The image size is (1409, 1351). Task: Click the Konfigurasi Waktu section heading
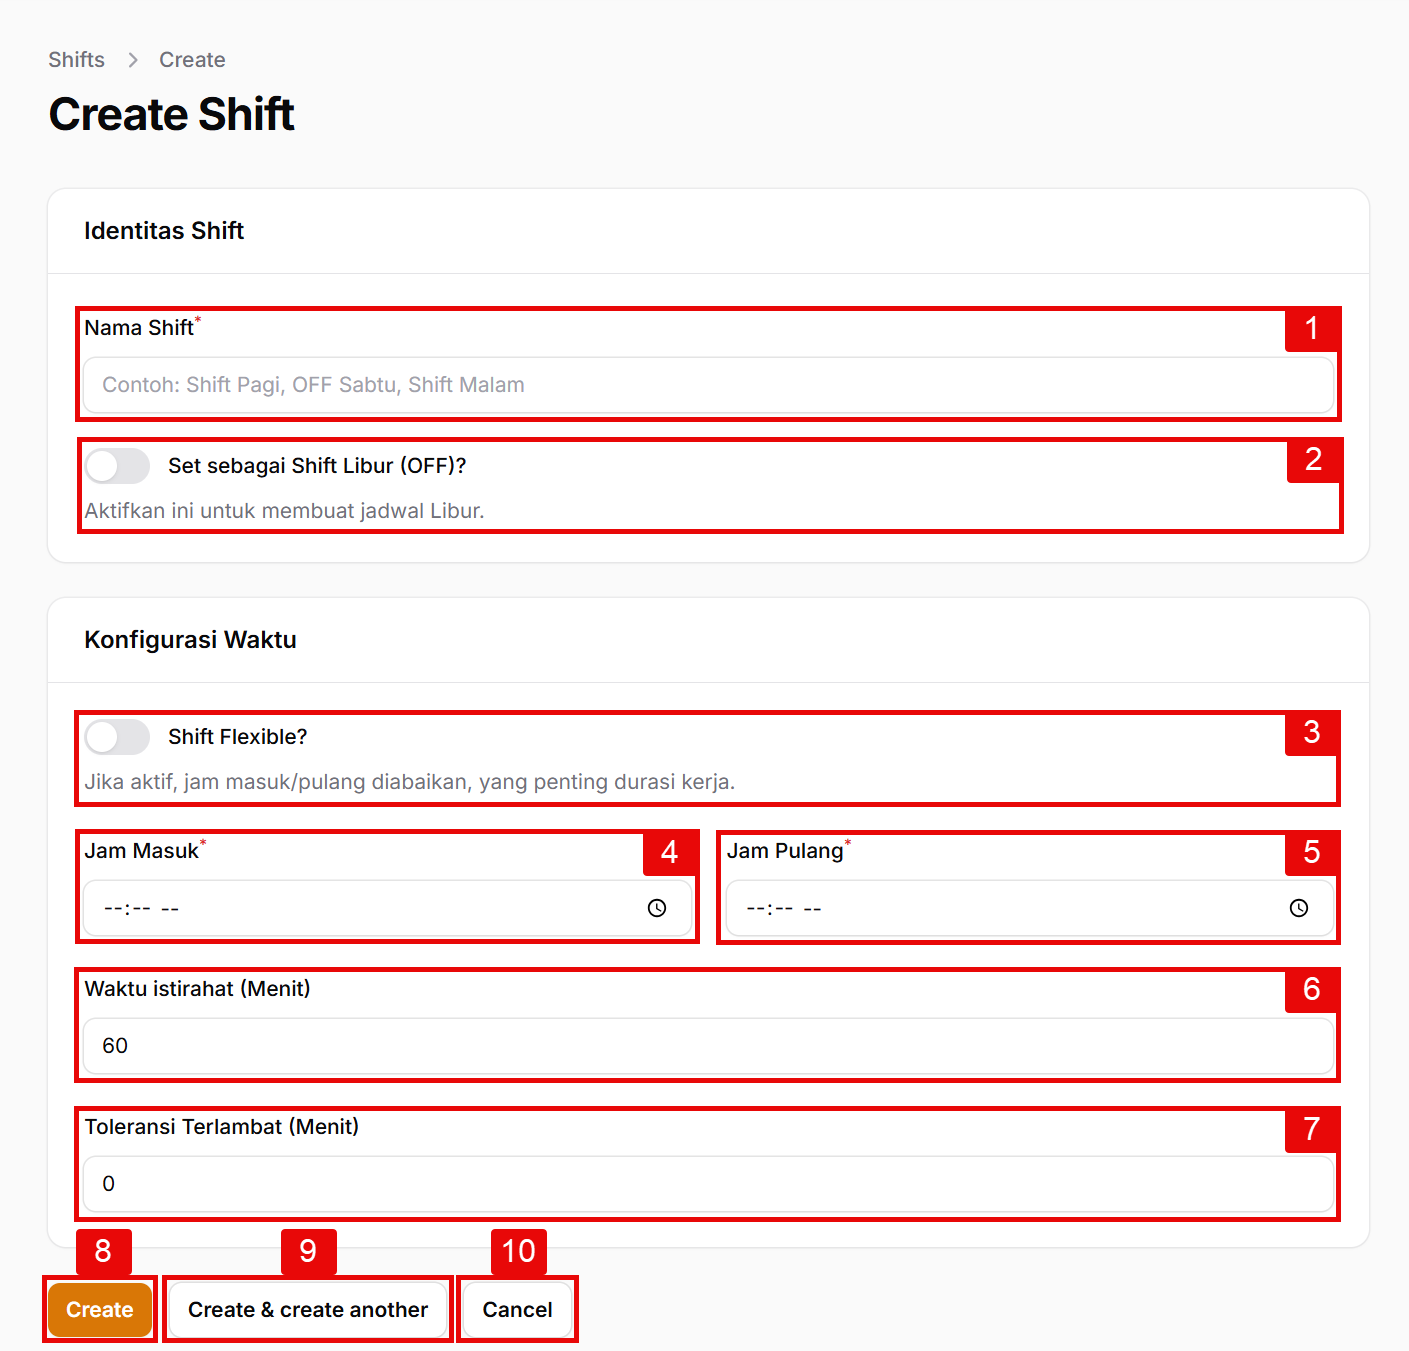point(190,640)
